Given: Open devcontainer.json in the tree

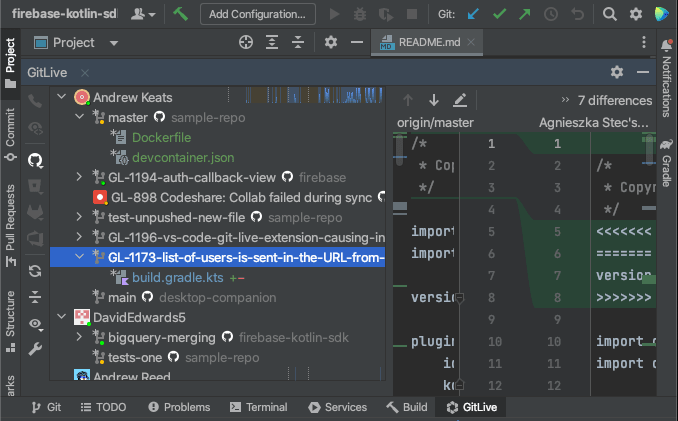Looking at the screenshot, I should pos(183,157).
